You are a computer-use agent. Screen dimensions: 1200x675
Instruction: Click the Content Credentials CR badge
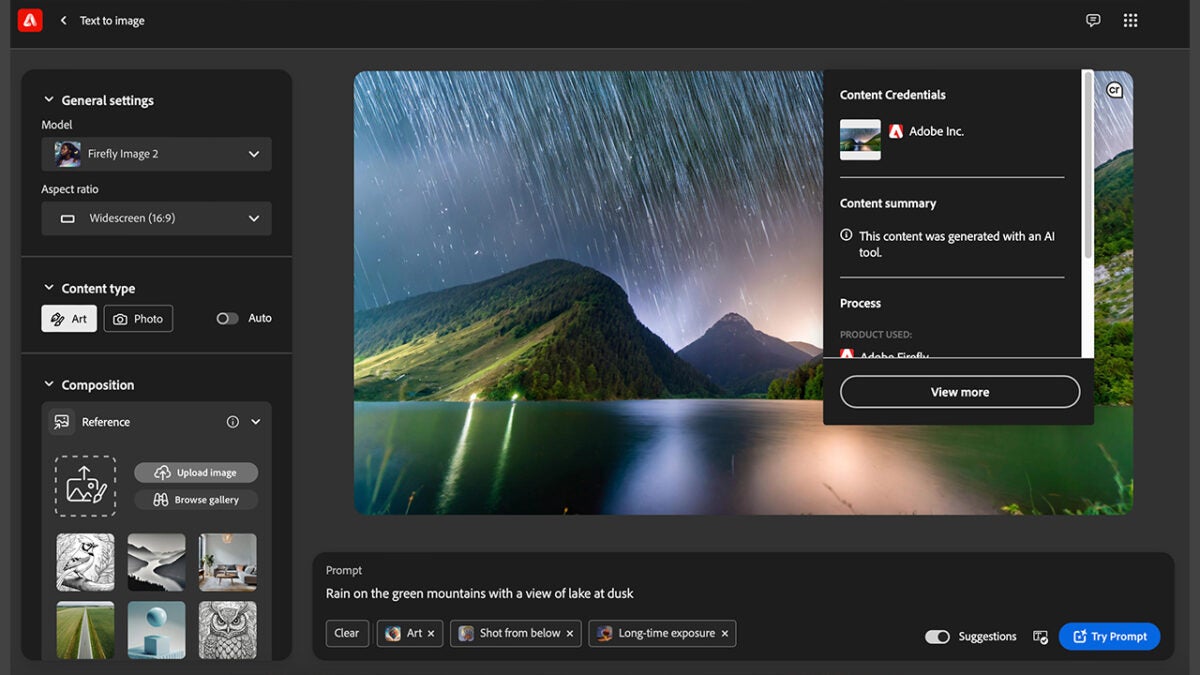tap(1114, 90)
